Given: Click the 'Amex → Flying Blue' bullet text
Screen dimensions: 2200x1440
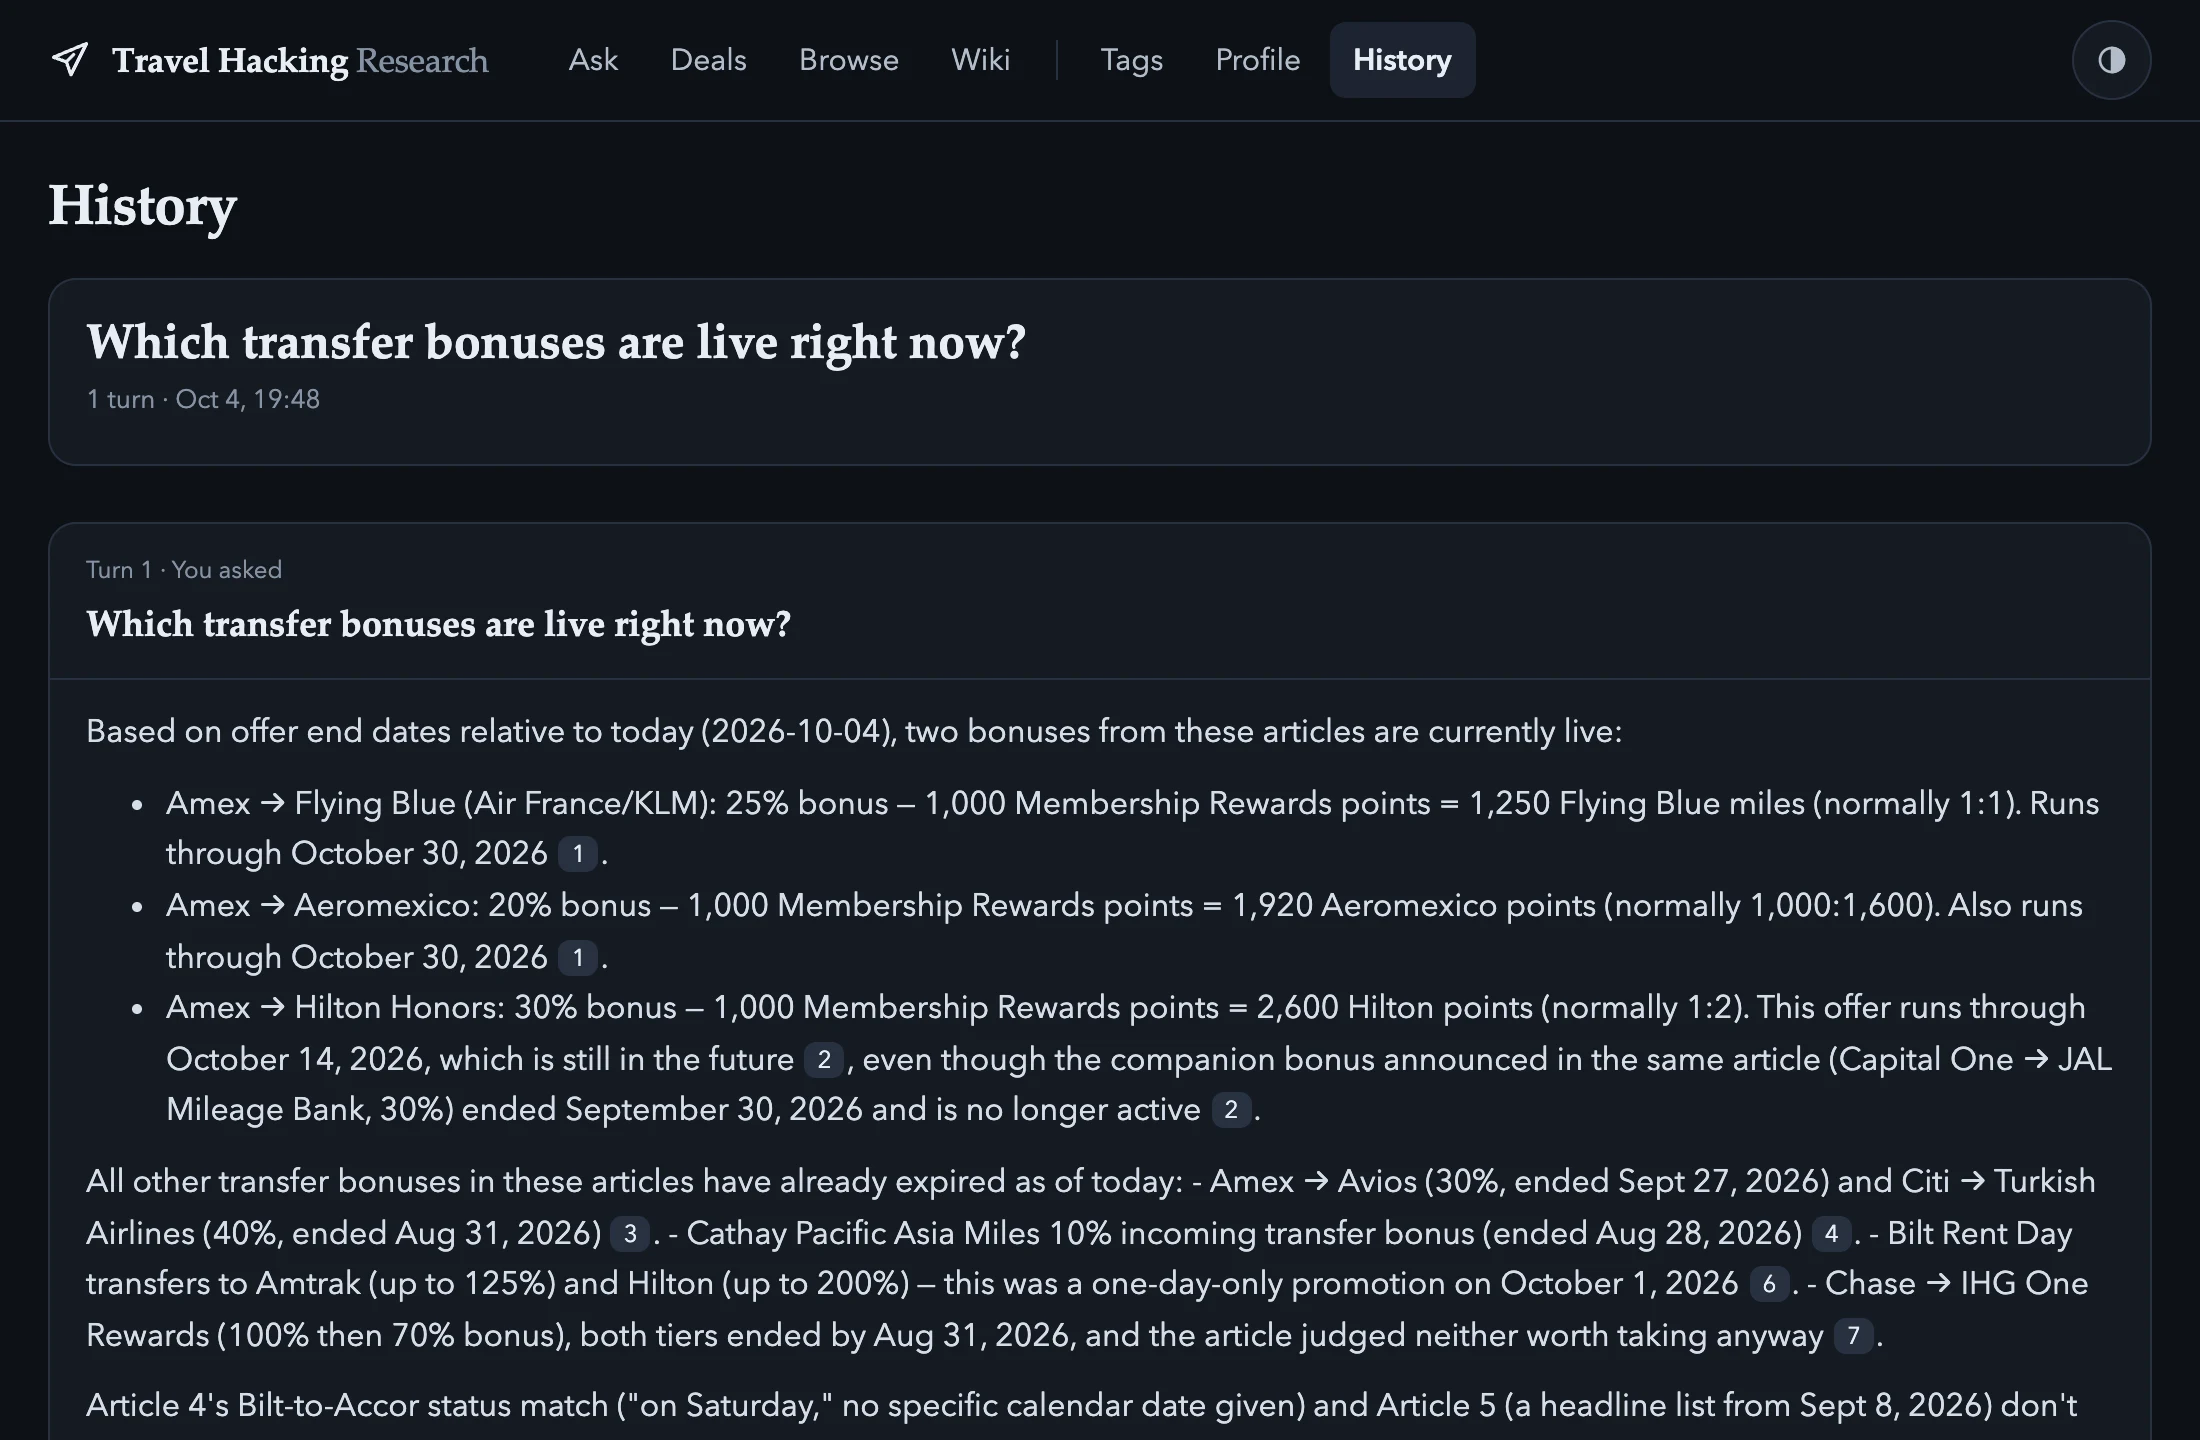Looking at the screenshot, I should 1132,828.
